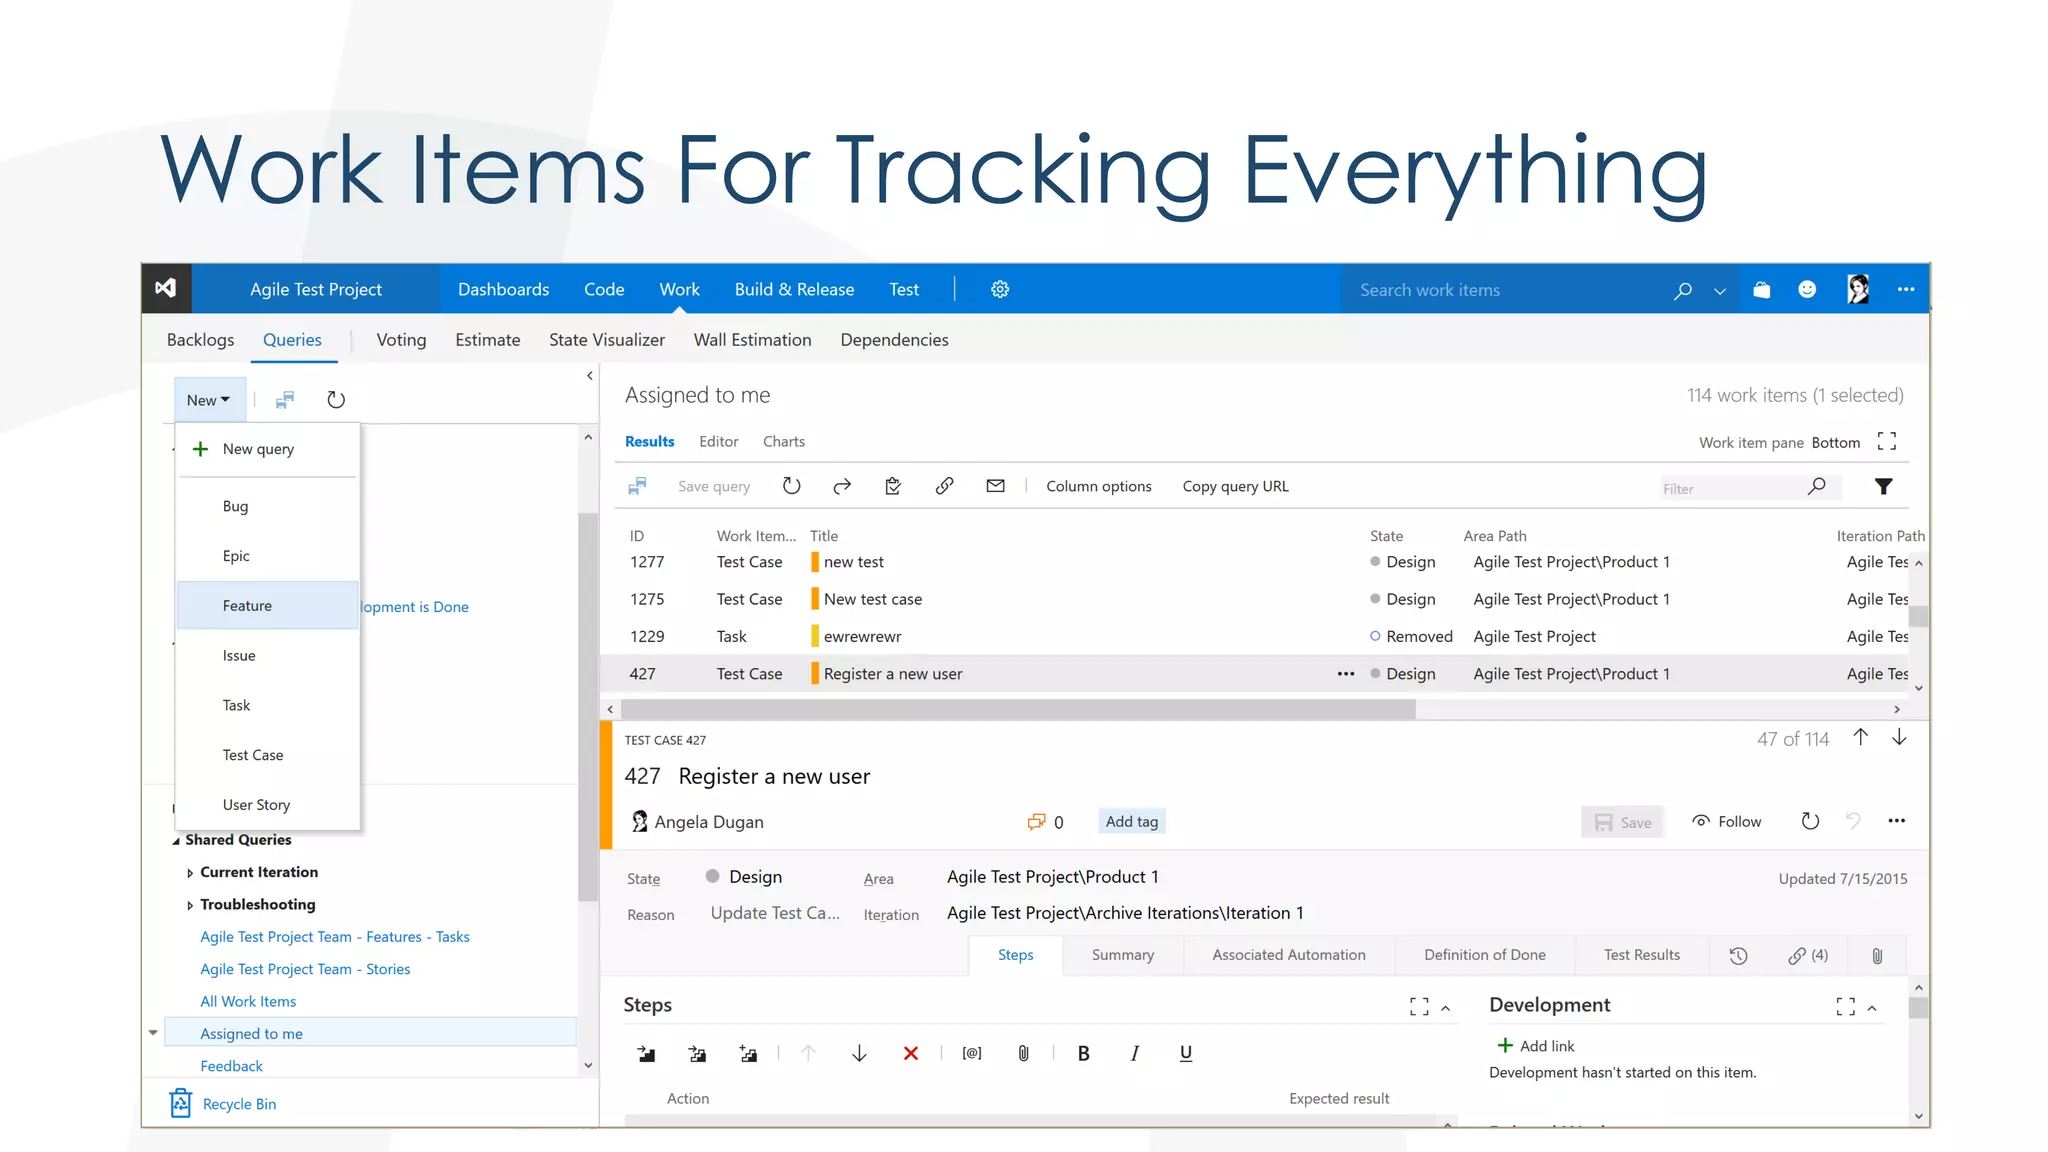2048x1152 pixels.
Task: Click the link work items chain icon
Action: (944, 486)
